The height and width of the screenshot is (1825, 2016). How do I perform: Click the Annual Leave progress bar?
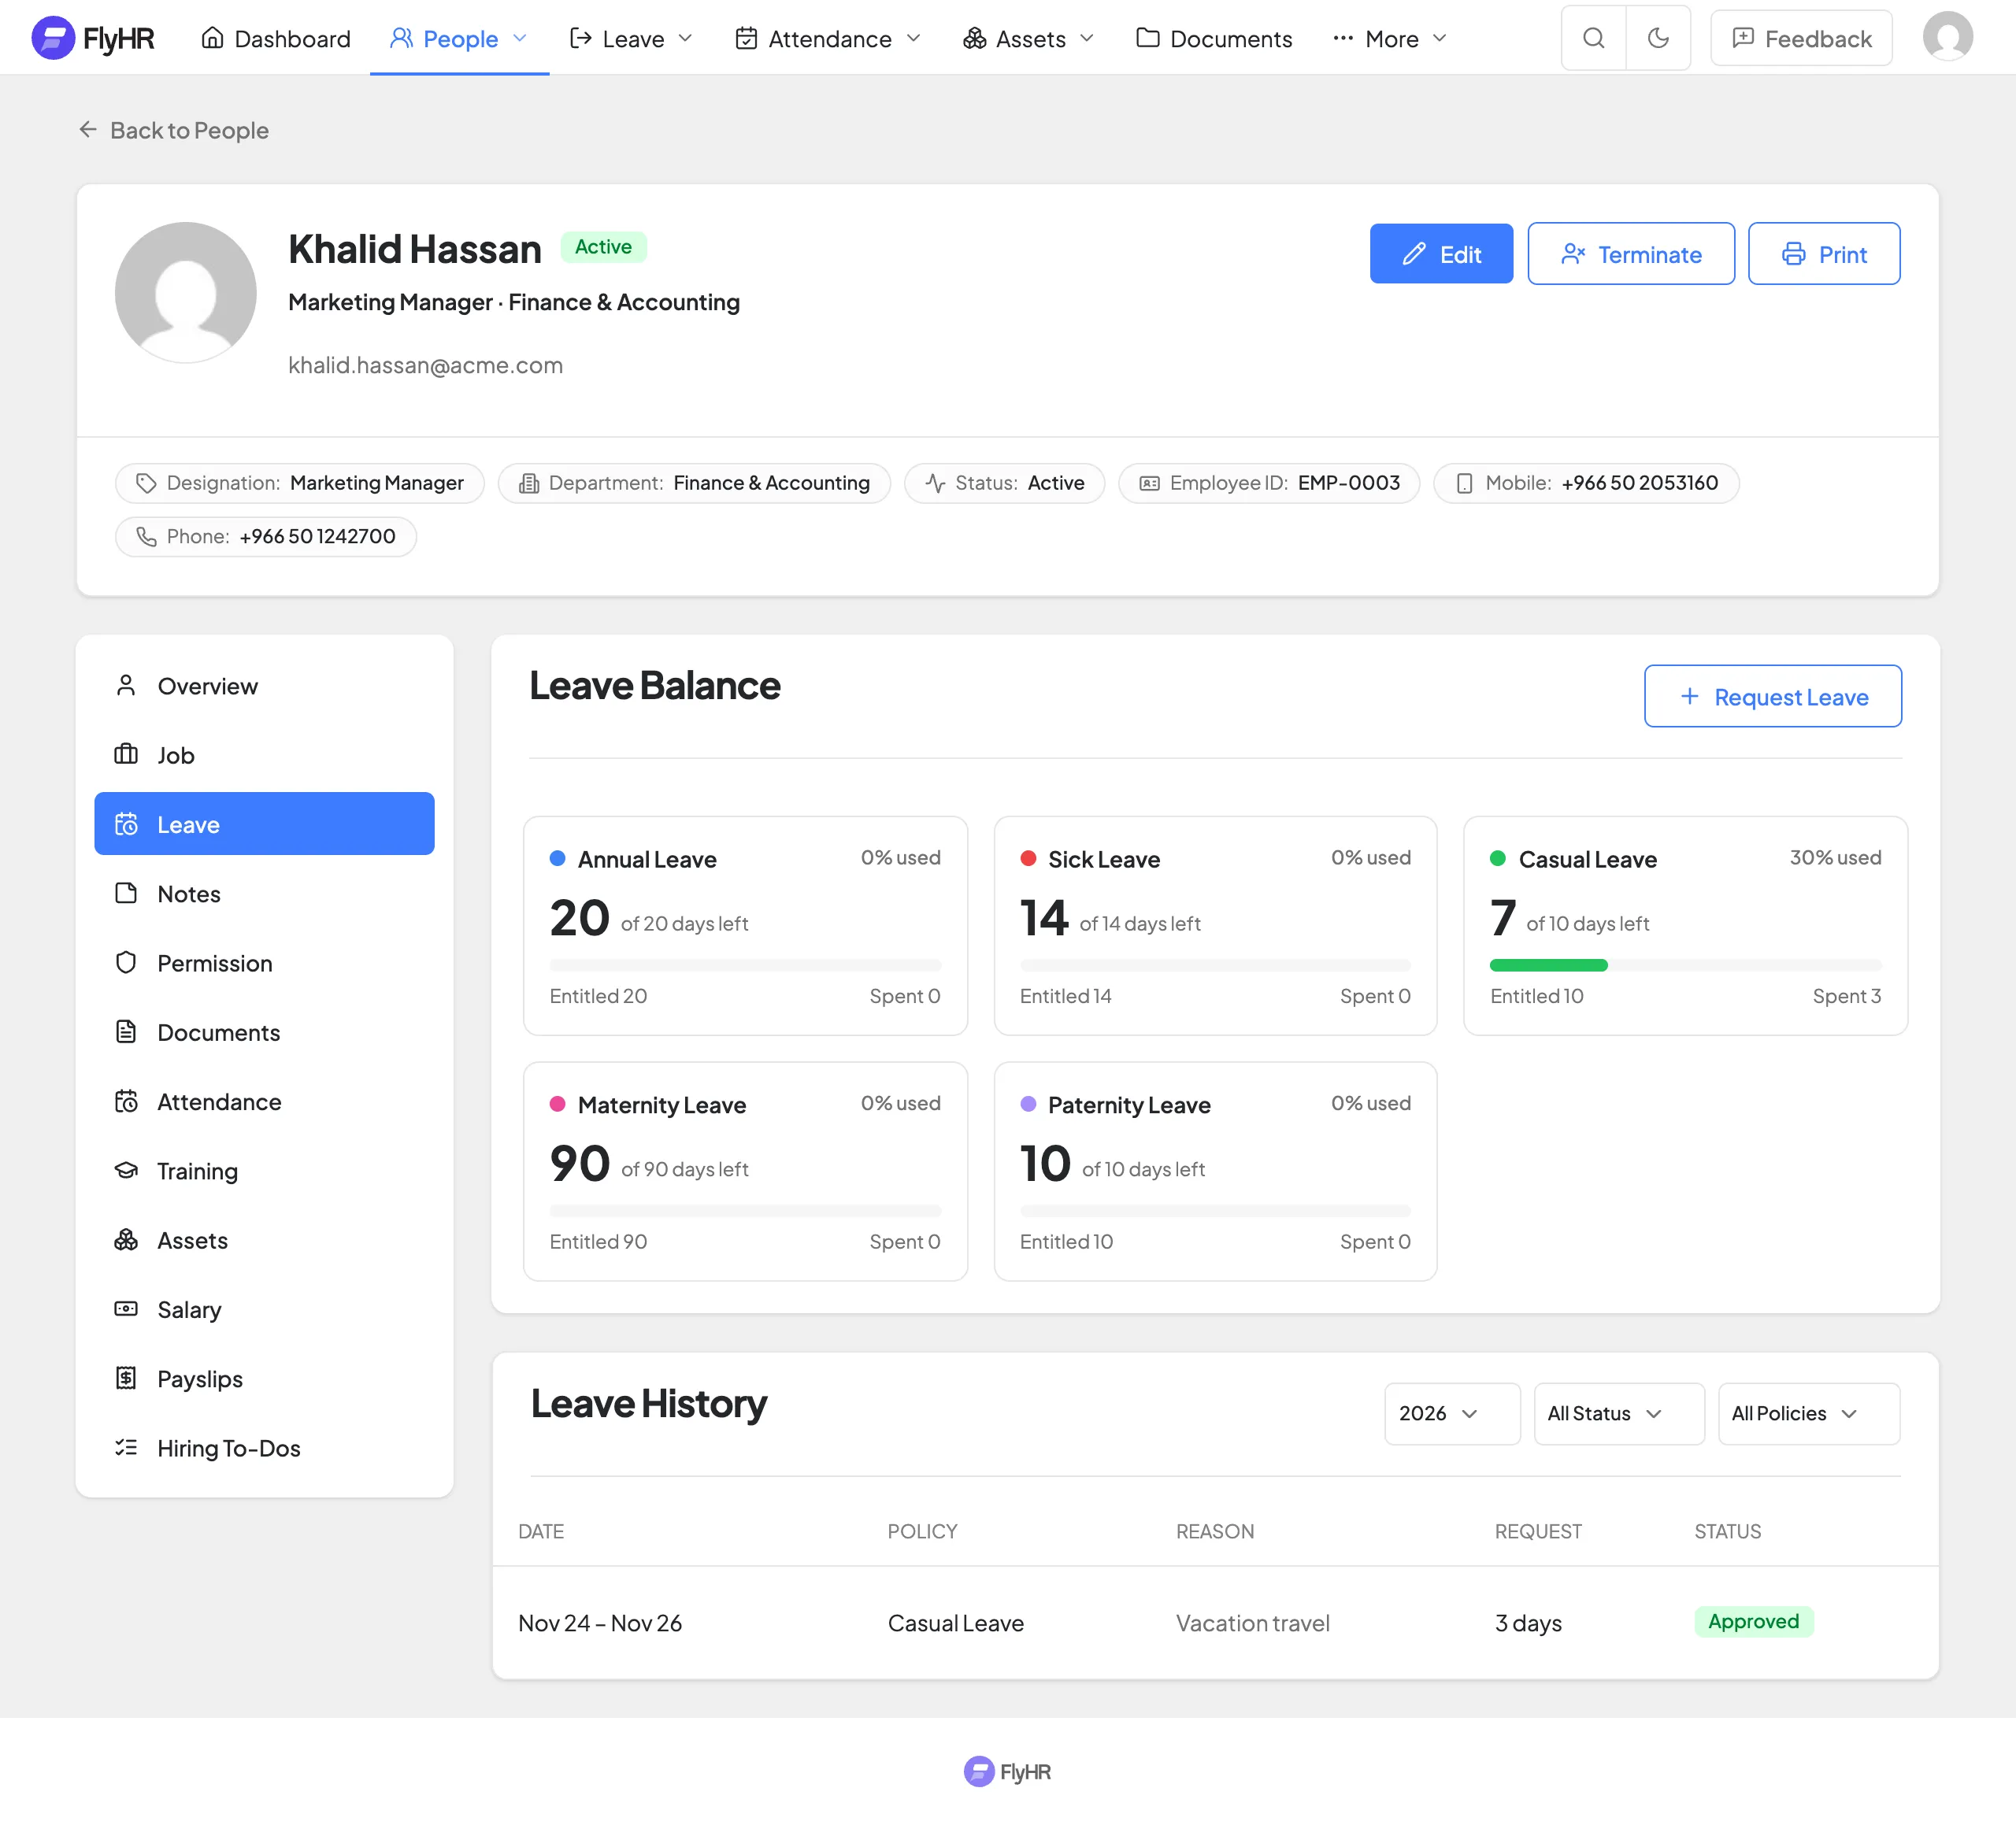tap(745, 965)
